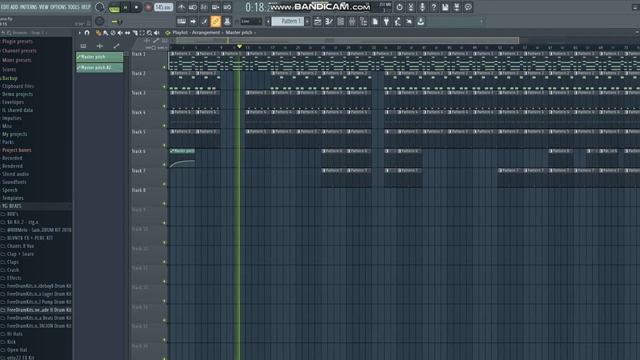Toggle wait for input to start playing

pyautogui.click(x=193, y=7)
